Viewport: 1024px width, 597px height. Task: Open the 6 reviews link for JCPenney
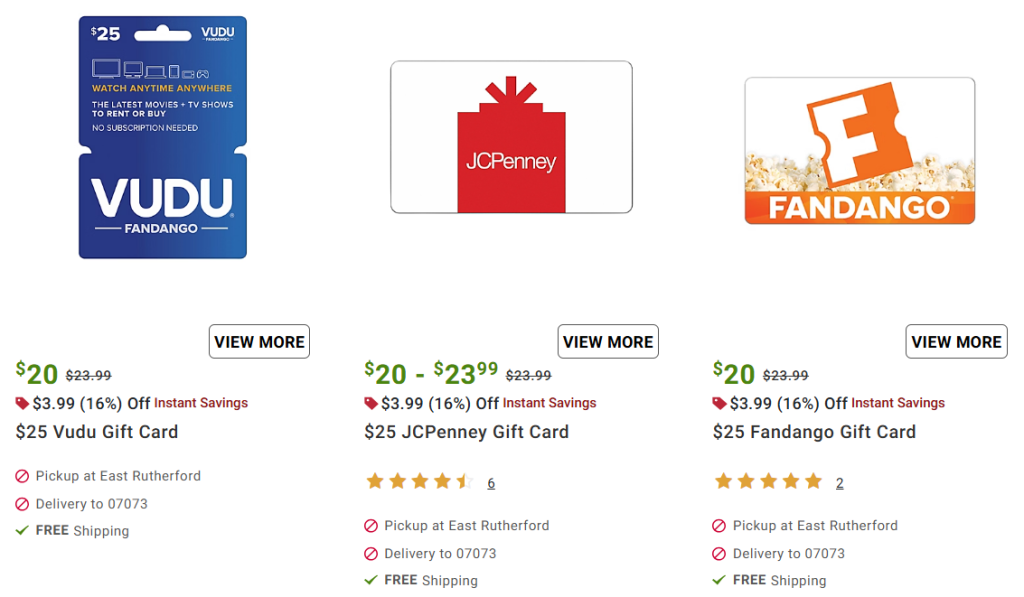point(491,483)
